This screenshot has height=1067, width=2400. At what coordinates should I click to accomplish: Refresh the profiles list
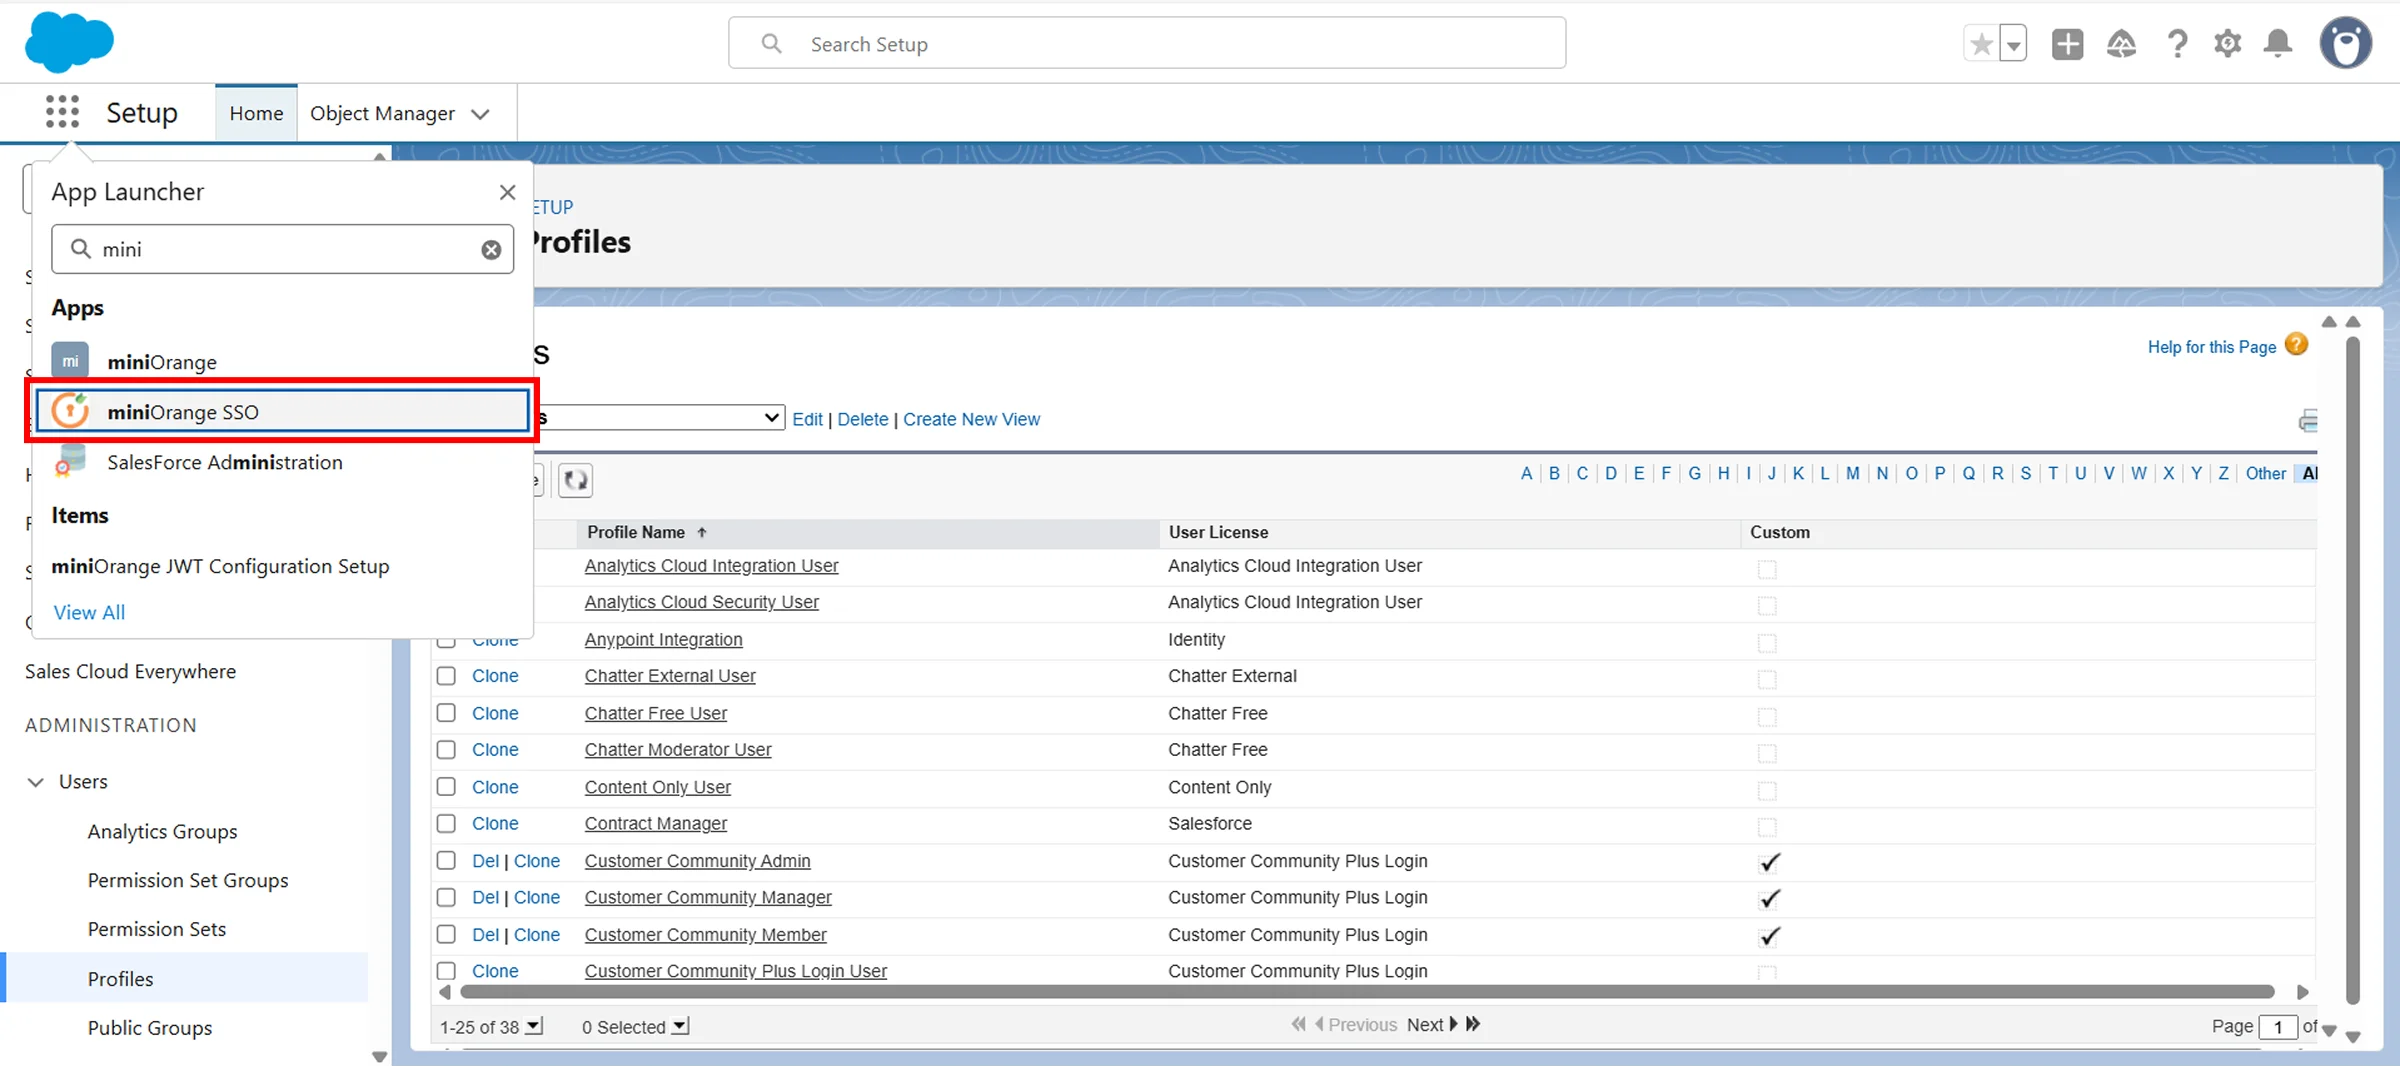pos(575,480)
